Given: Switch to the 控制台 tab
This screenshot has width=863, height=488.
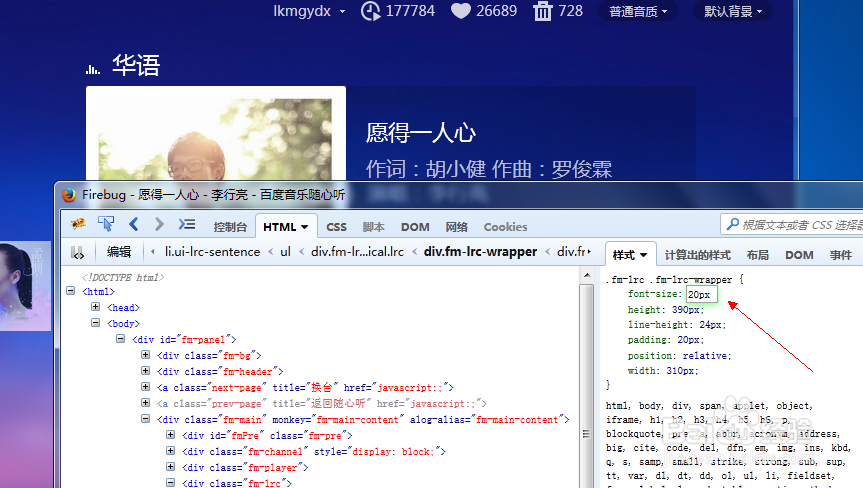Looking at the screenshot, I should (230, 227).
